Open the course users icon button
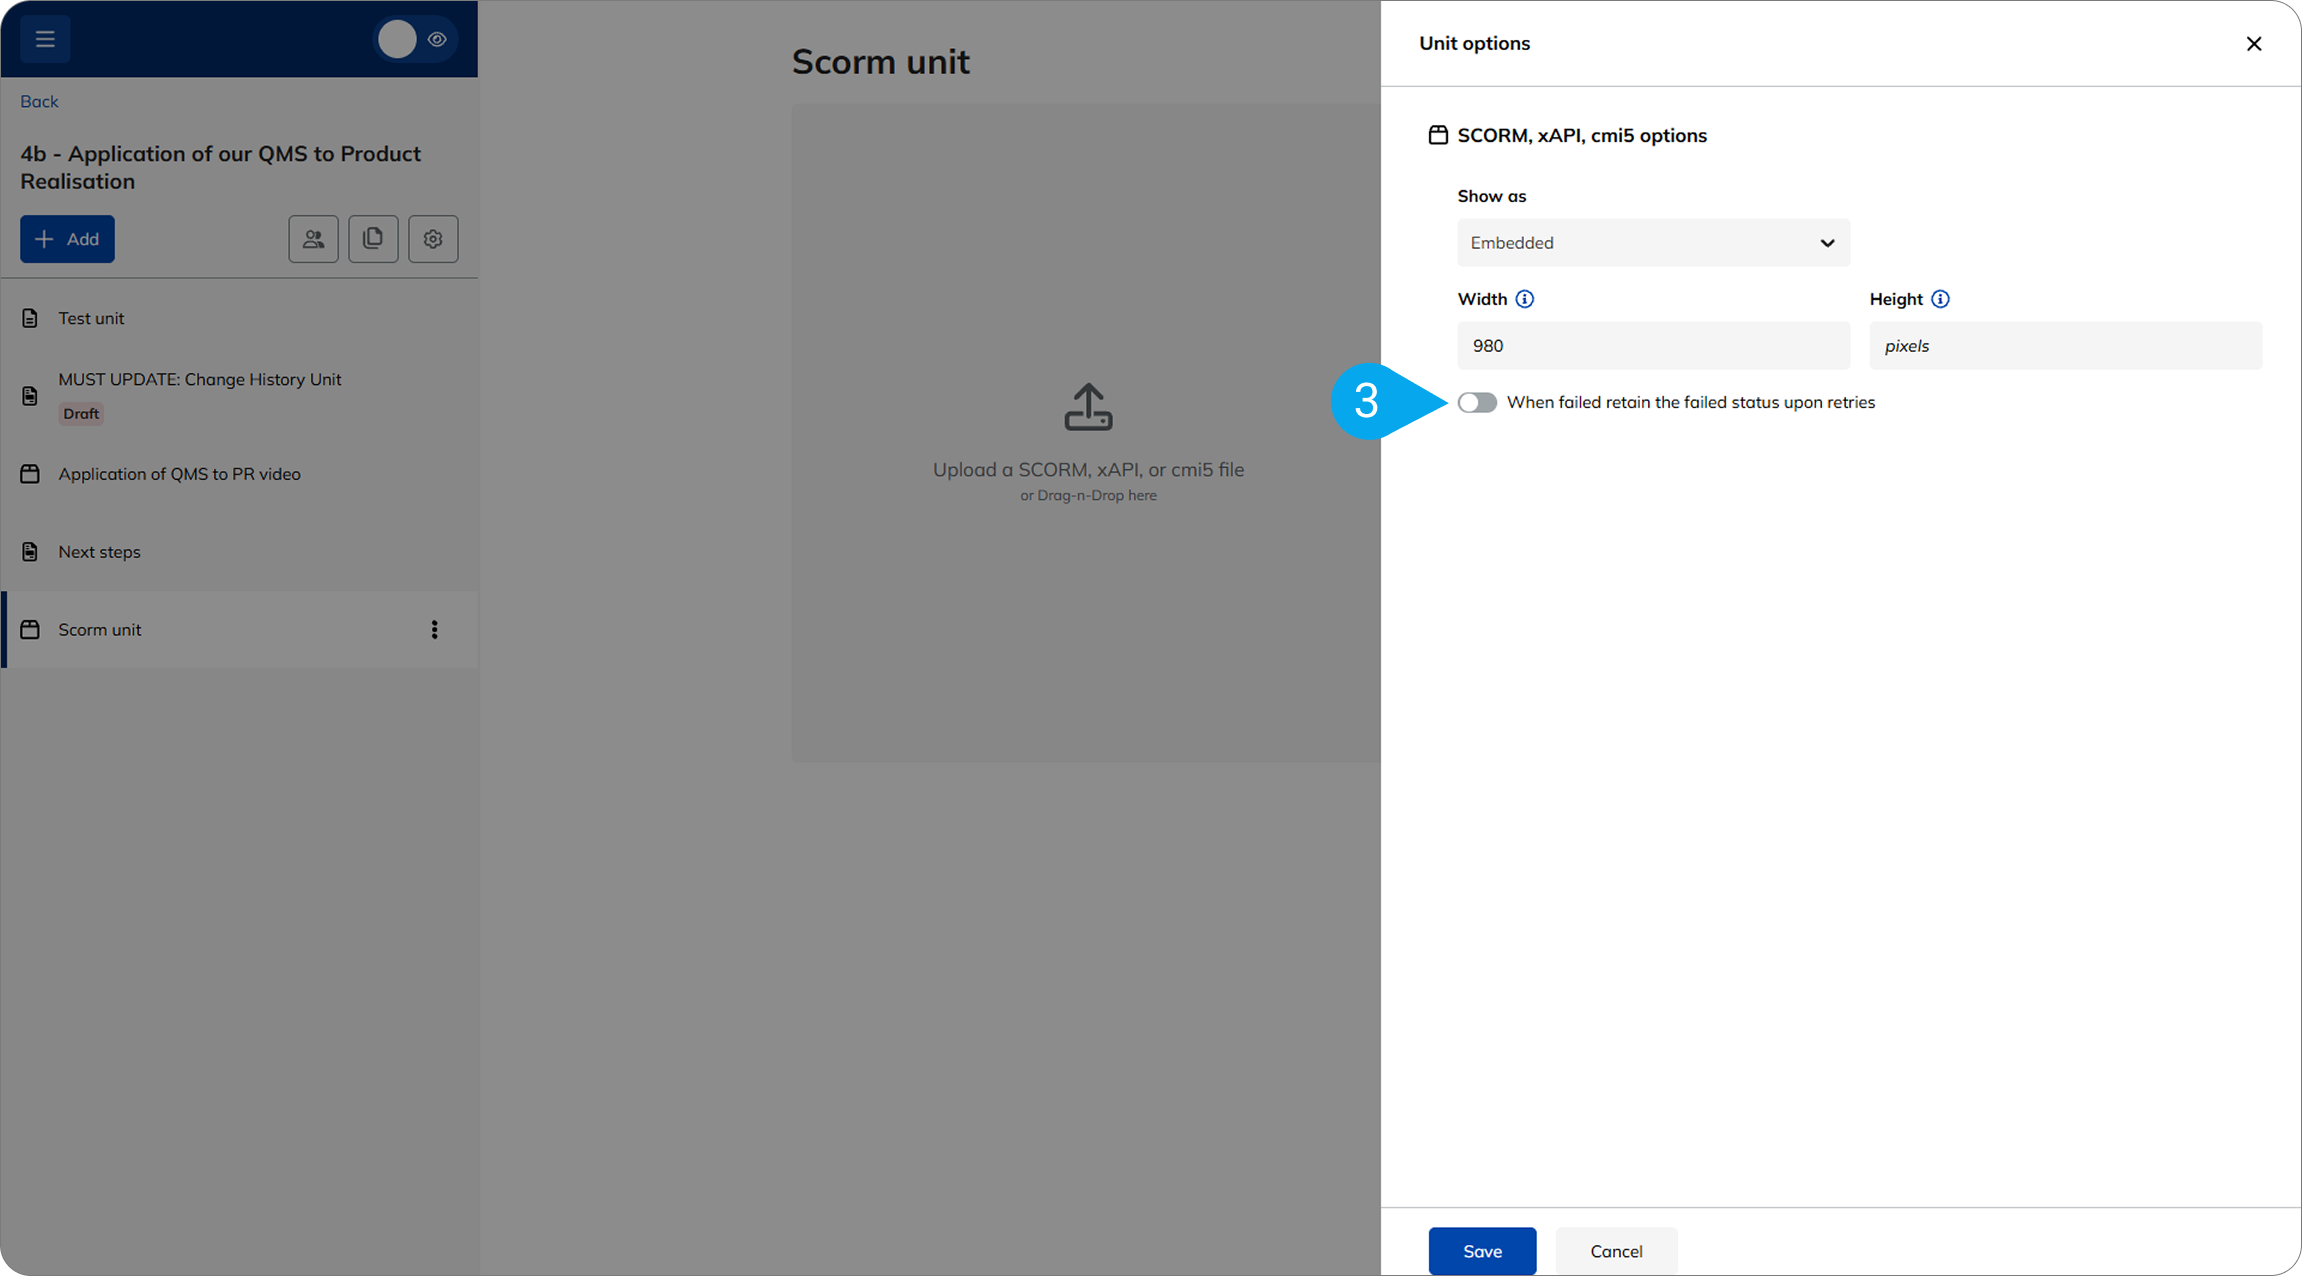Image resolution: width=2302 pixels, height=1276 pixels. point(313,239)
